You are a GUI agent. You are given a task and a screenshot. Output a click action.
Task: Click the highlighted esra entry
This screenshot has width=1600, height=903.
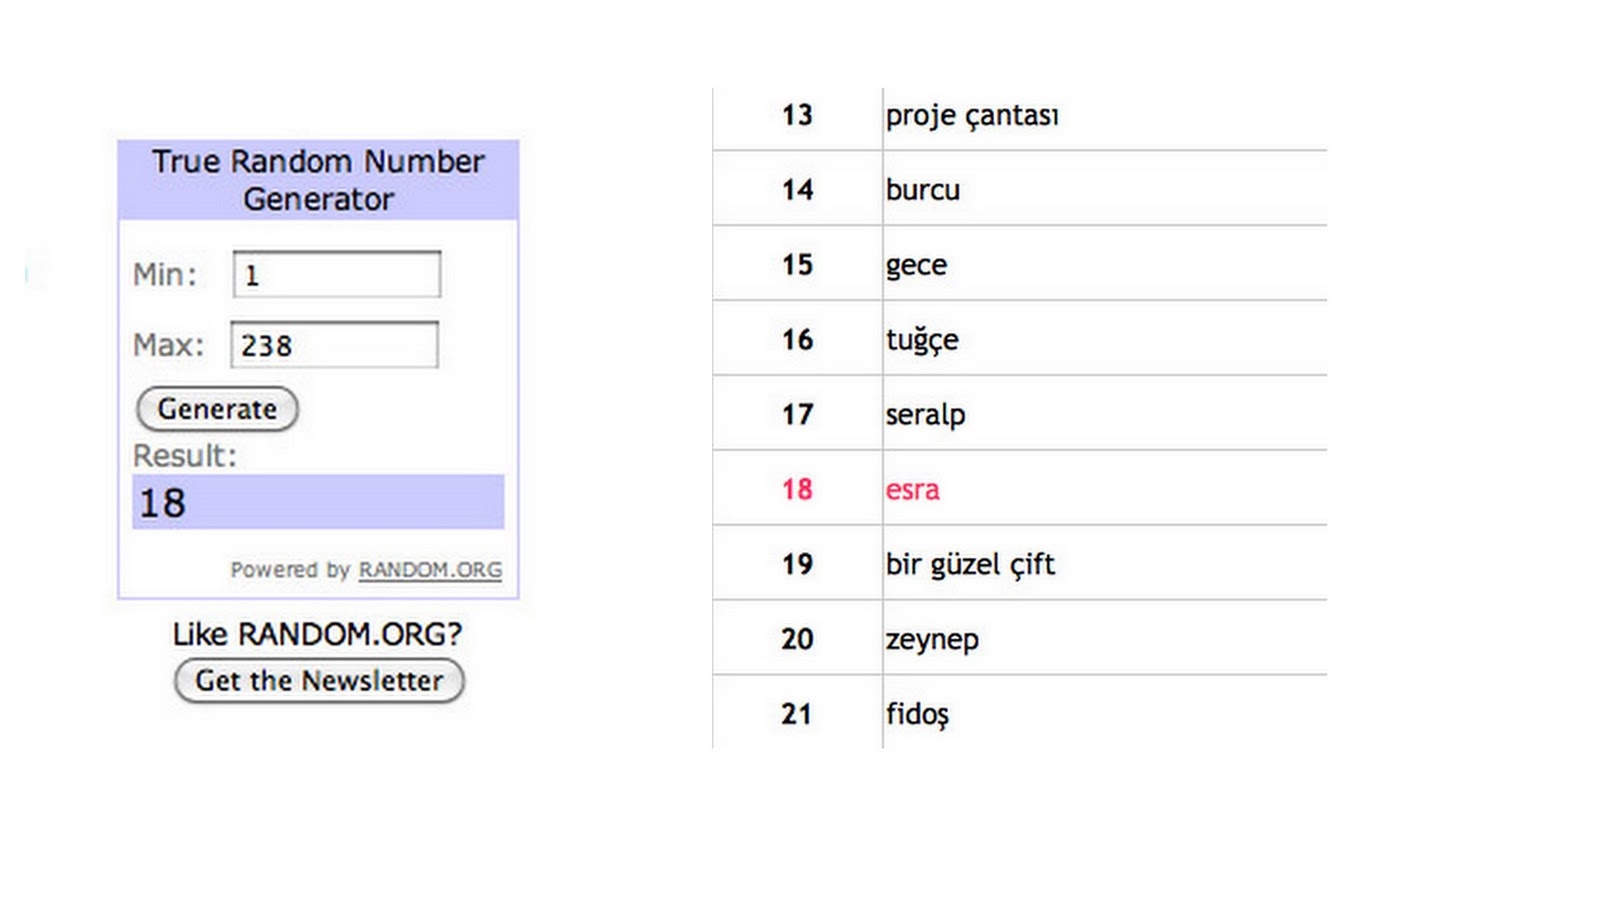click(x=912, y=489)
